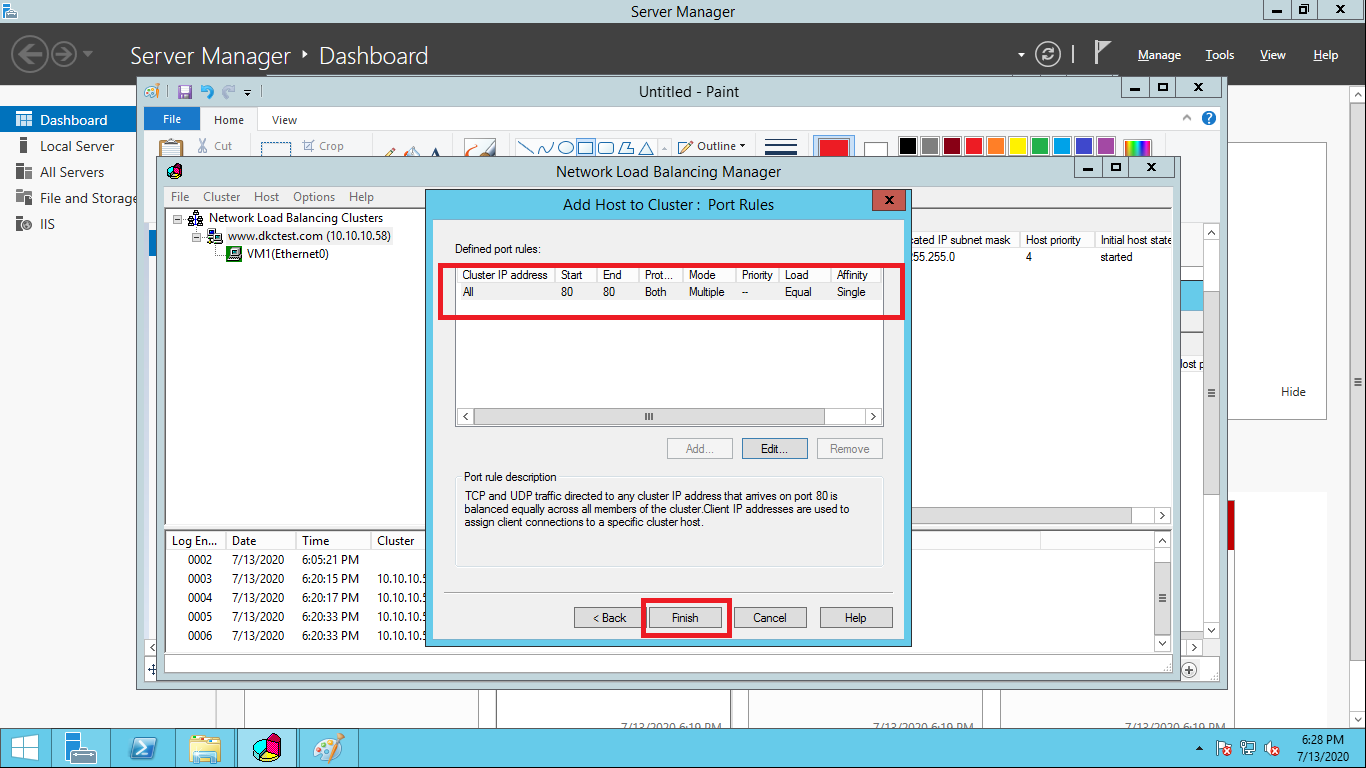Click the Affinity column header
Image resolution: width=1366 pixels, height=768 pixels.
853,275
